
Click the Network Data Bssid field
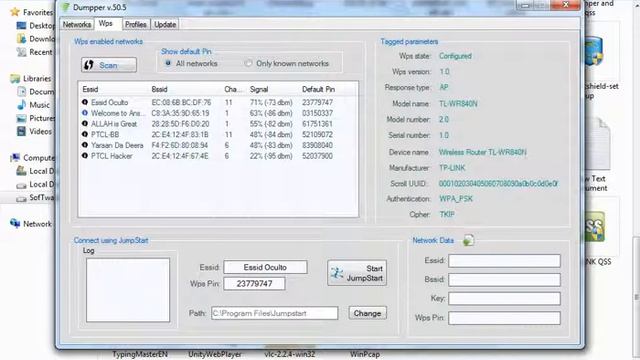(504, 280)
